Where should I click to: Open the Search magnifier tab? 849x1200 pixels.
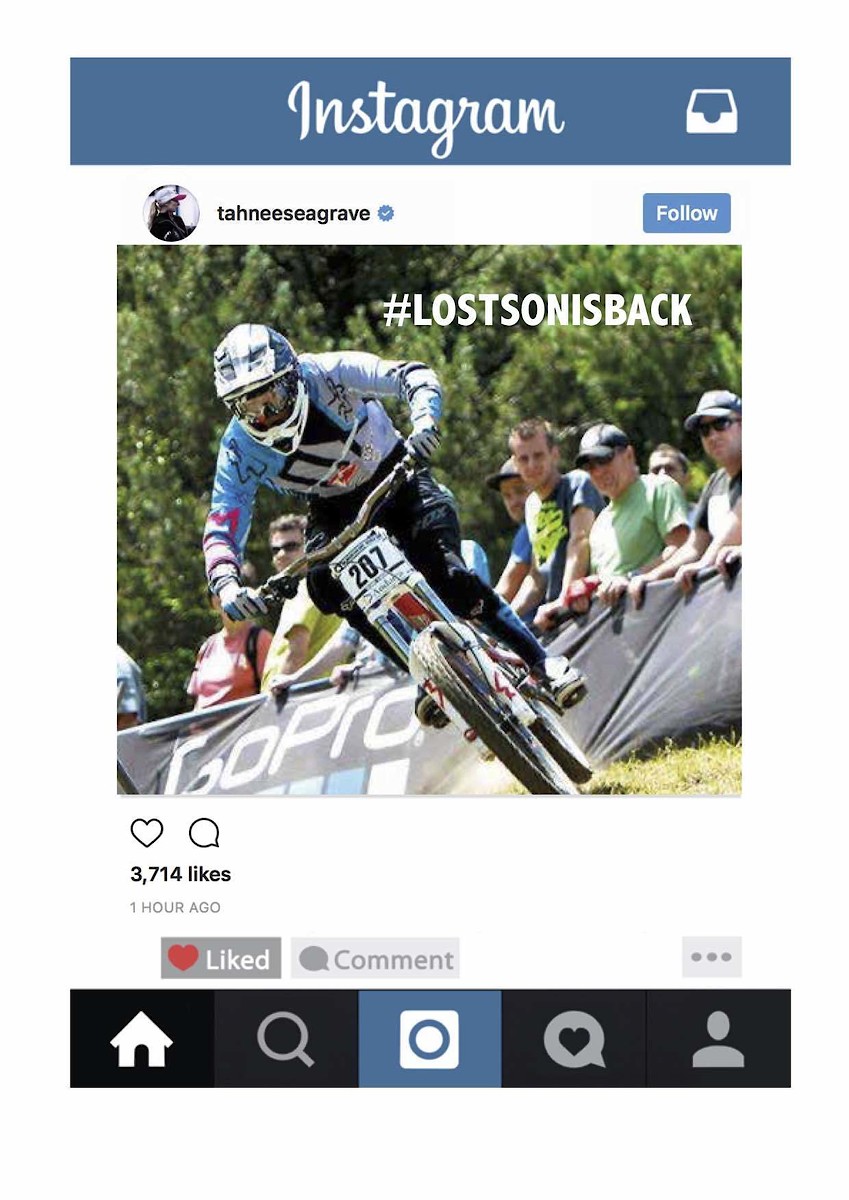tap(285, 1039)
